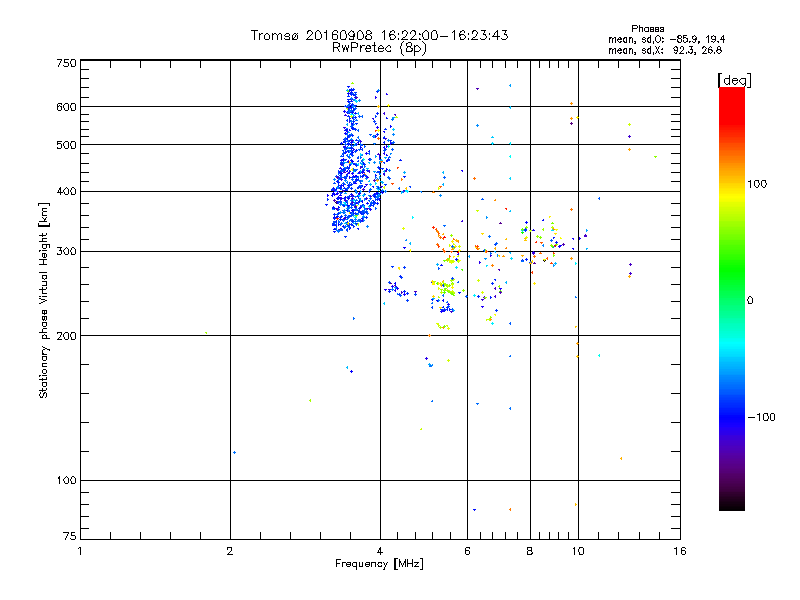Click the lone blue data point just right of 2 MHz

pos(234,453)
